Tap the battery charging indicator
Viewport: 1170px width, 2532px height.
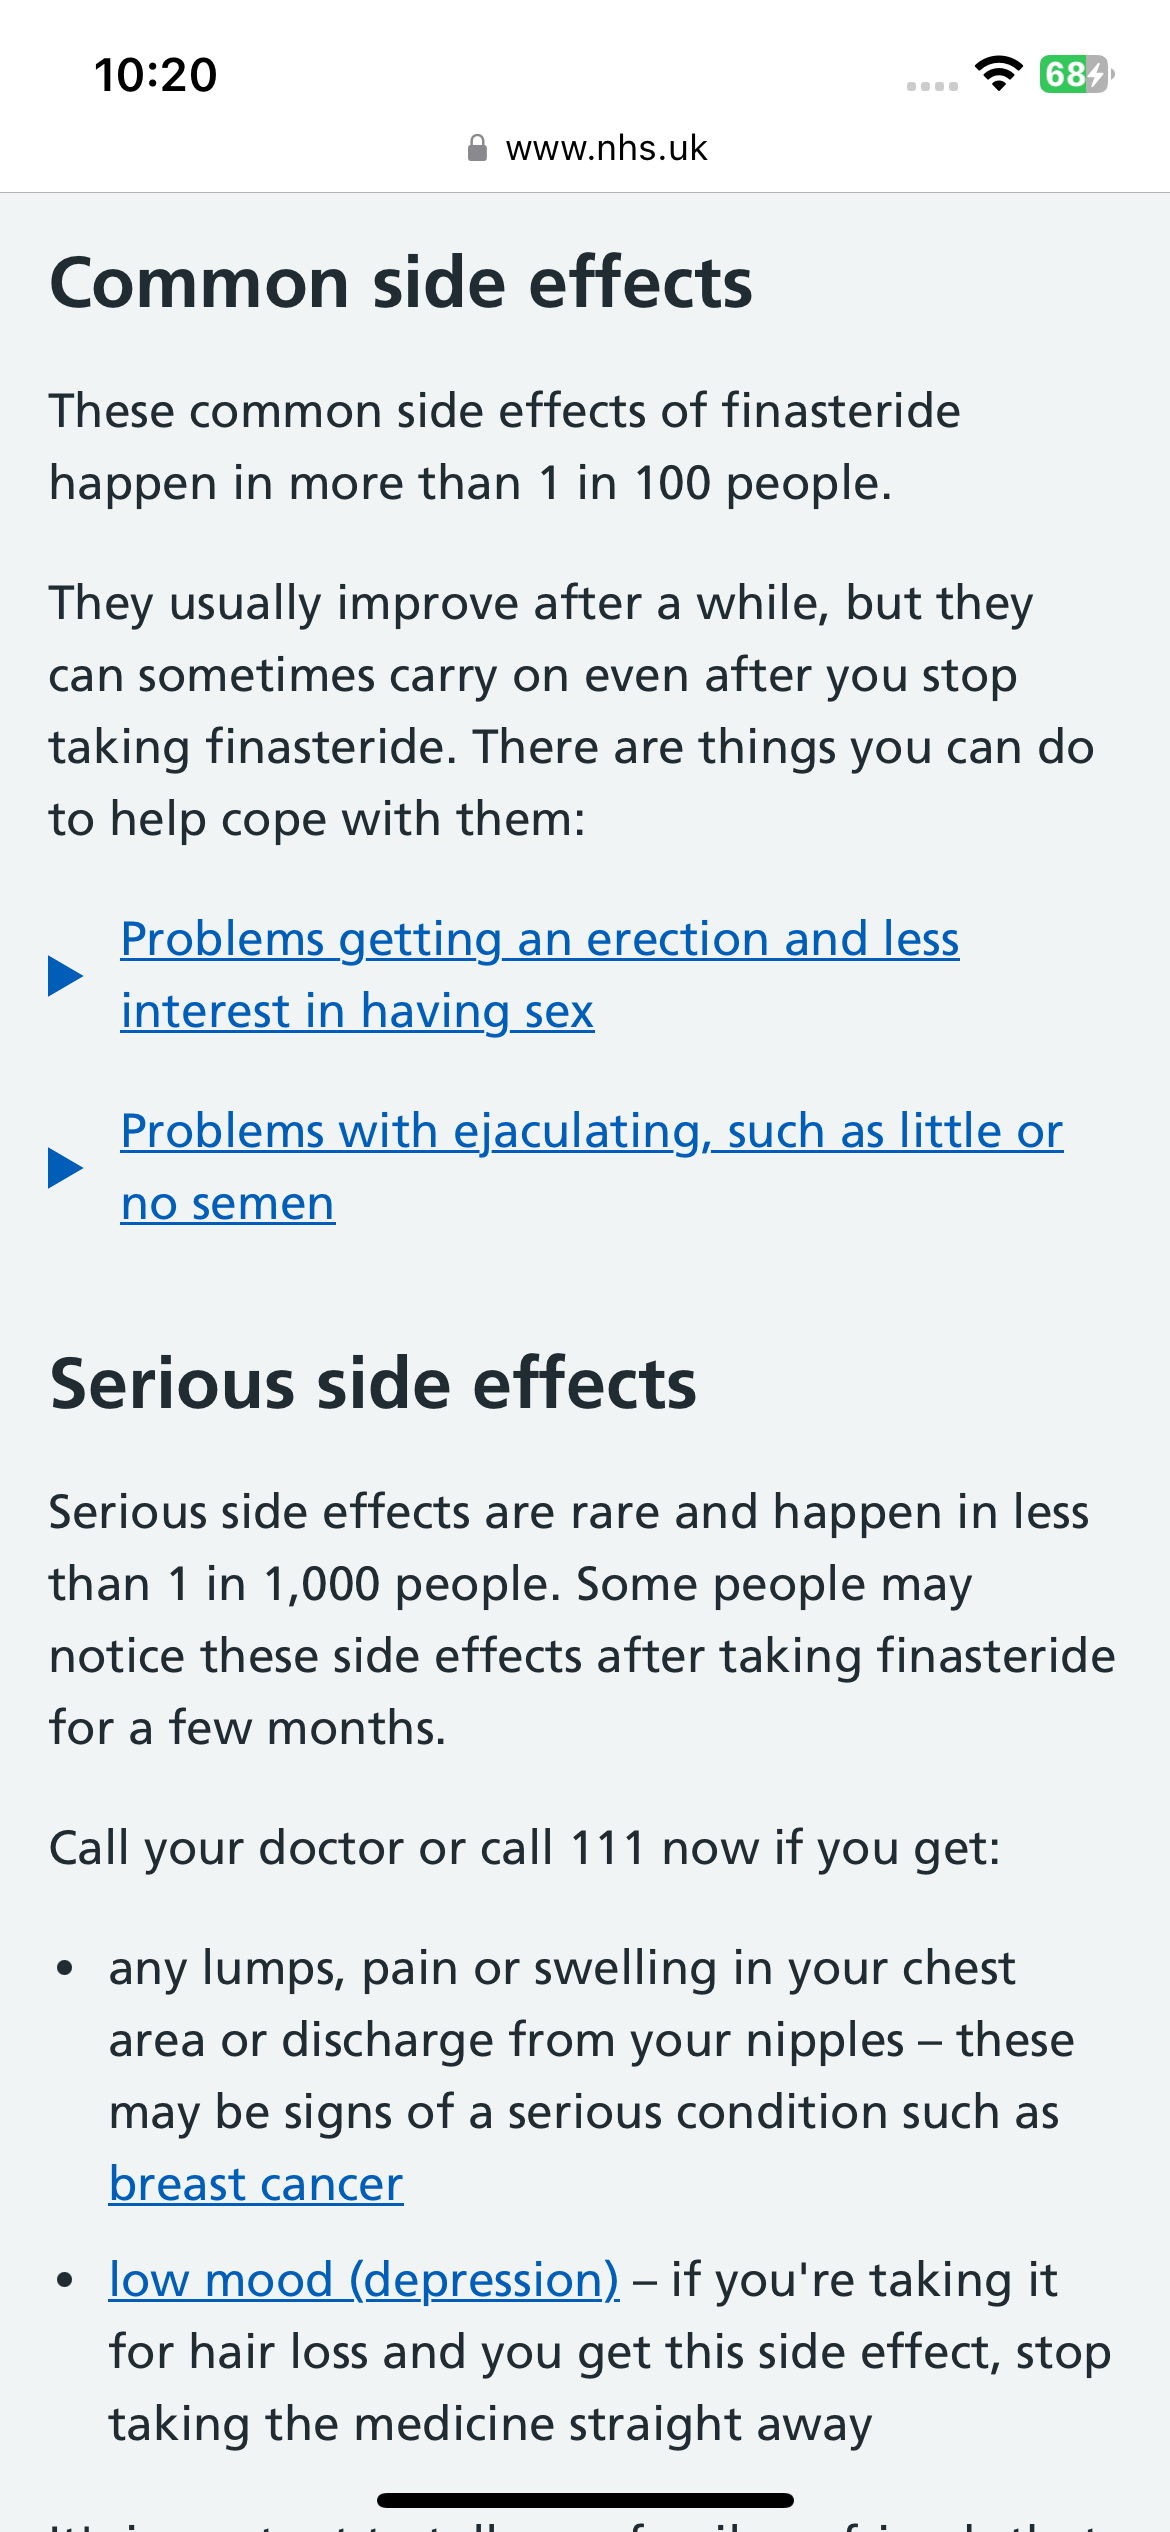[x=1076, y=74]
